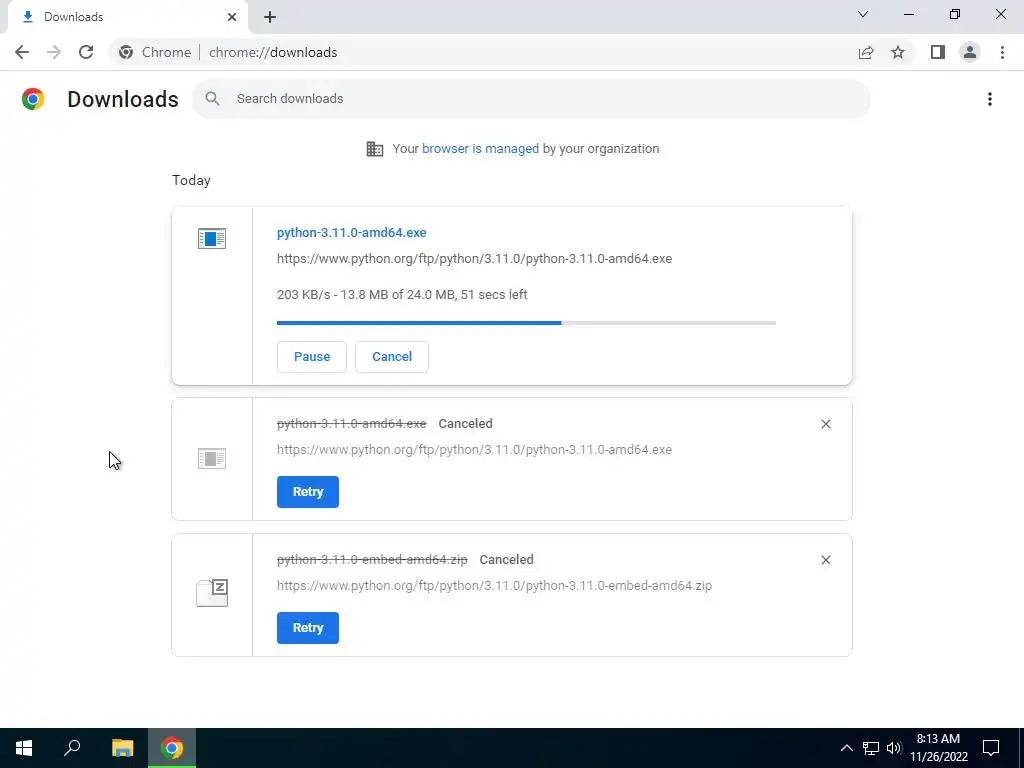The width and height of the screenshot is (1024, 768).
Task: Remove canceled python-3.11.0-amd64.exe from list
Action: [825, 424]
